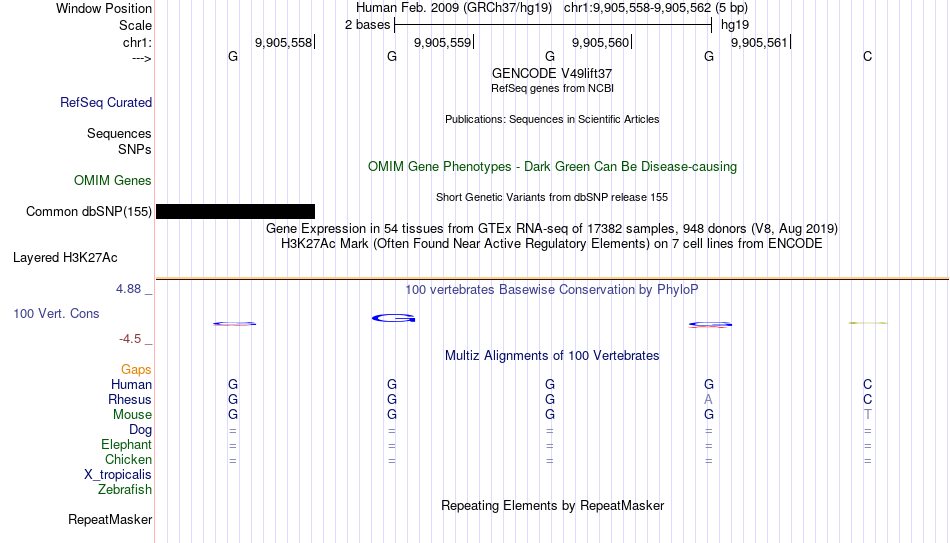The height and width of the screenshot is (543, 950).
Task: Click the Mouse species label
Action: pyautogui.click(x=132, y=415)
